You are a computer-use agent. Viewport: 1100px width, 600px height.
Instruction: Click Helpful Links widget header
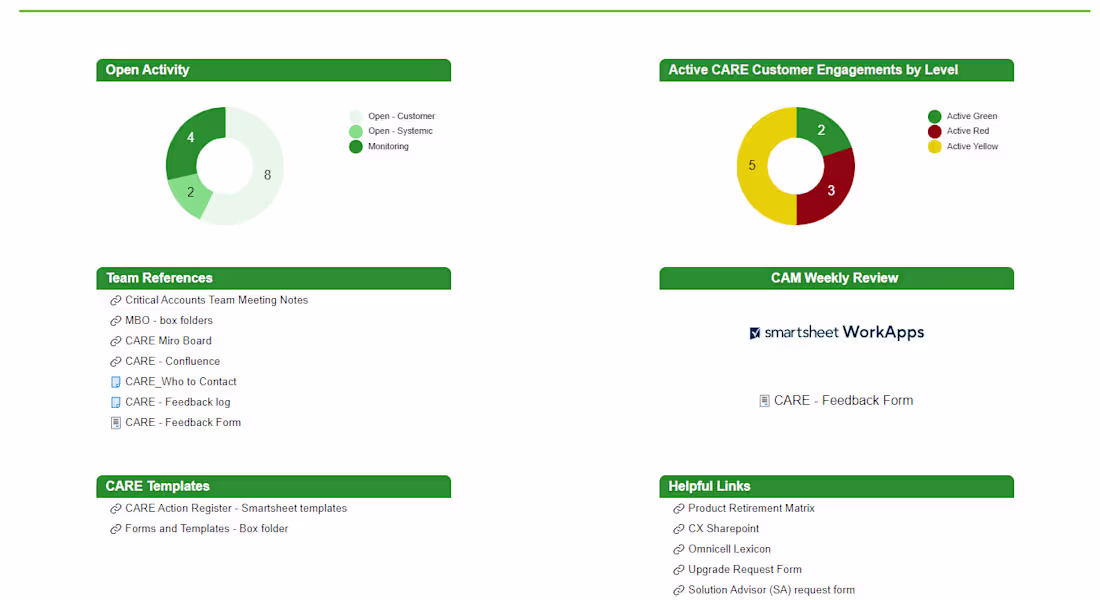coord(836,486)
